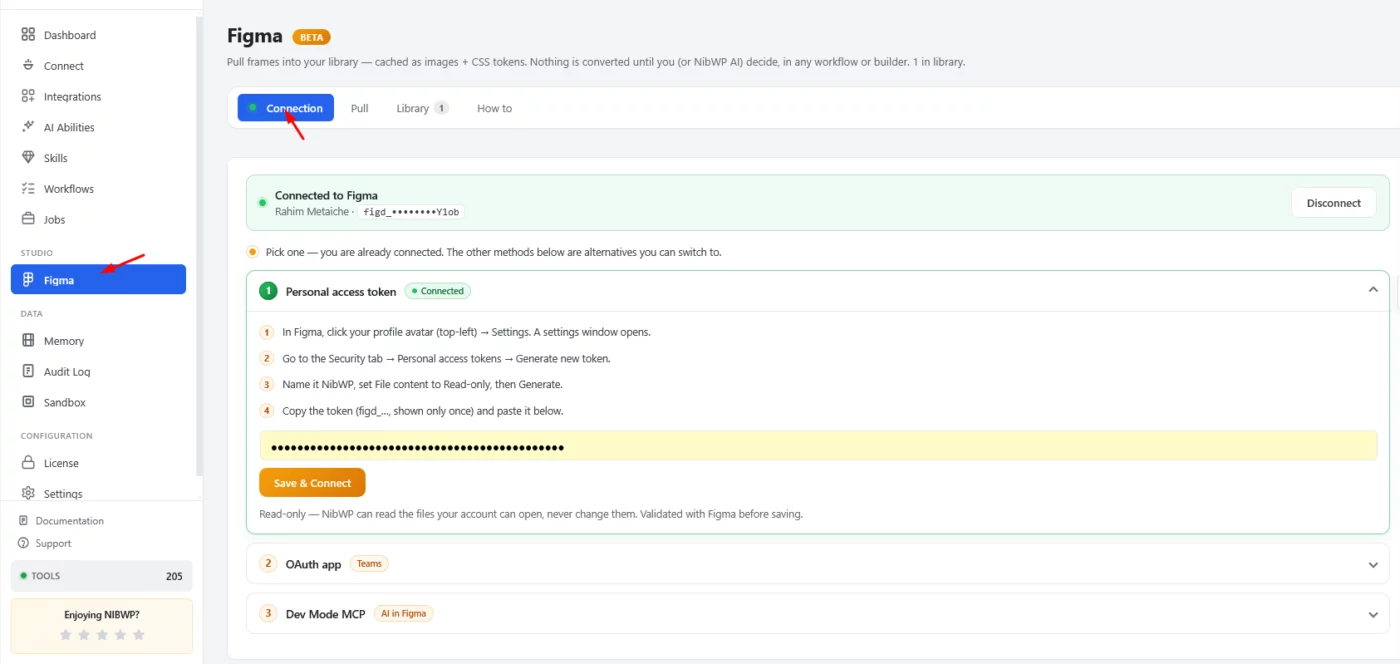This screenshot has height=664, width=1400.
Task: Collapse the Personal access token section
Action: 1373,290
